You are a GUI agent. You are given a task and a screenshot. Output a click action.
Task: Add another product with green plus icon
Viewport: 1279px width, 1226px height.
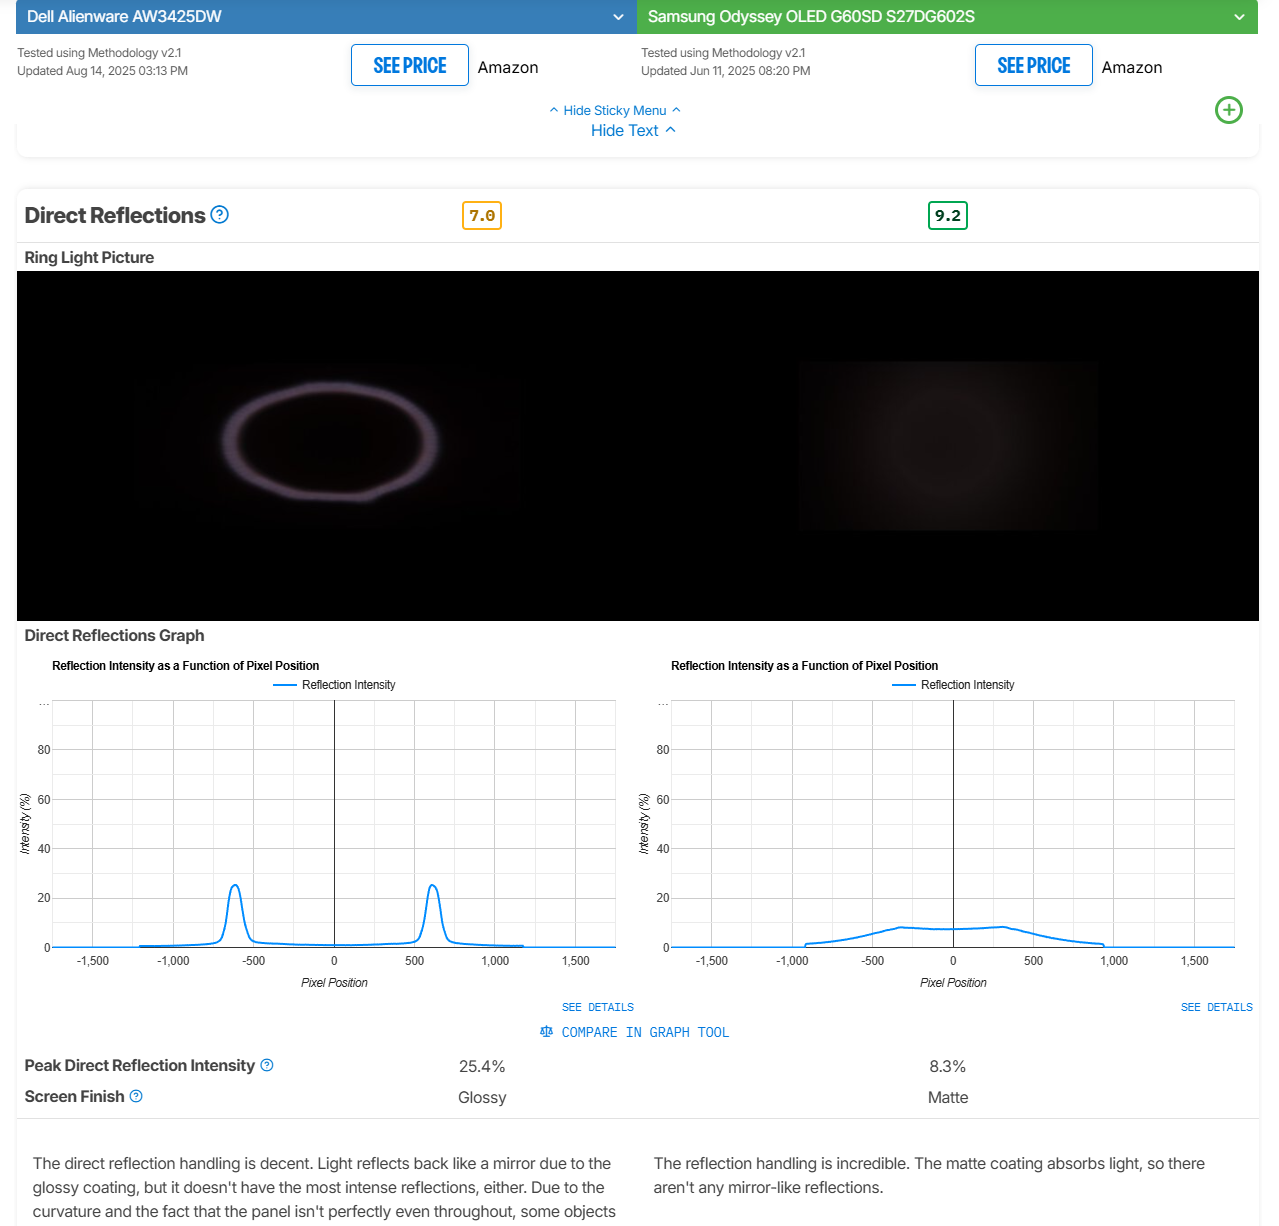(1229, 110)
